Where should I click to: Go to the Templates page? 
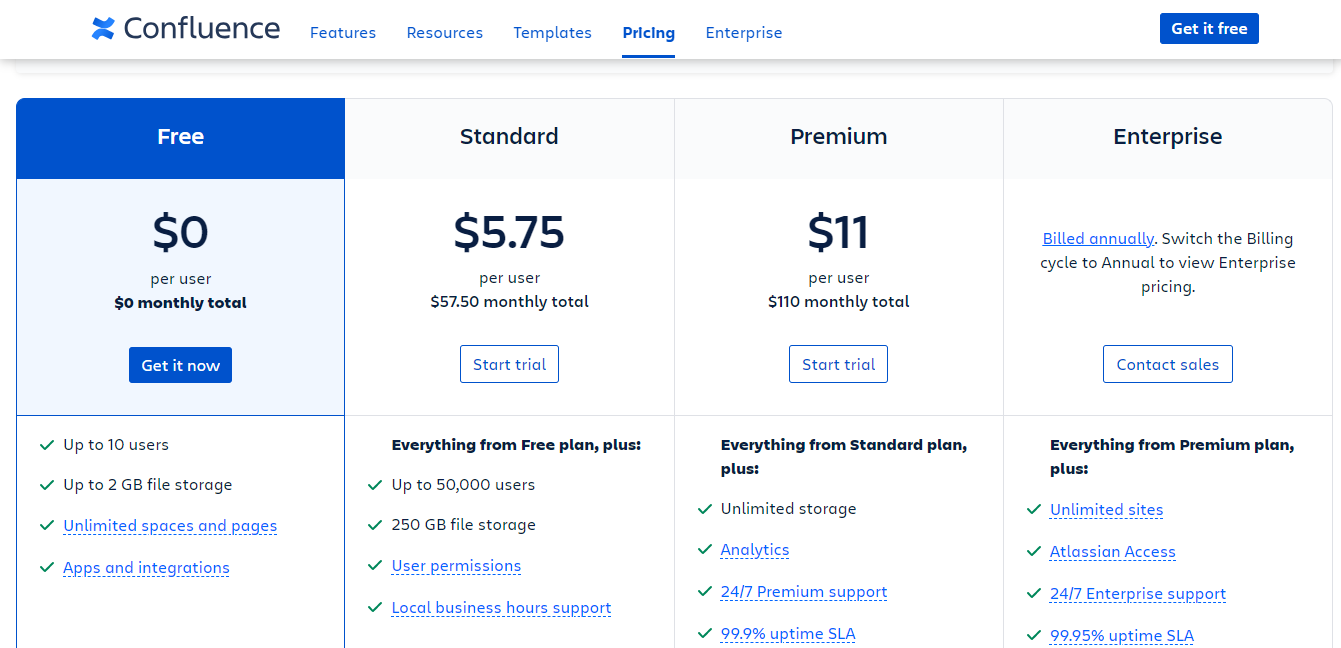[x=552, y=33]
